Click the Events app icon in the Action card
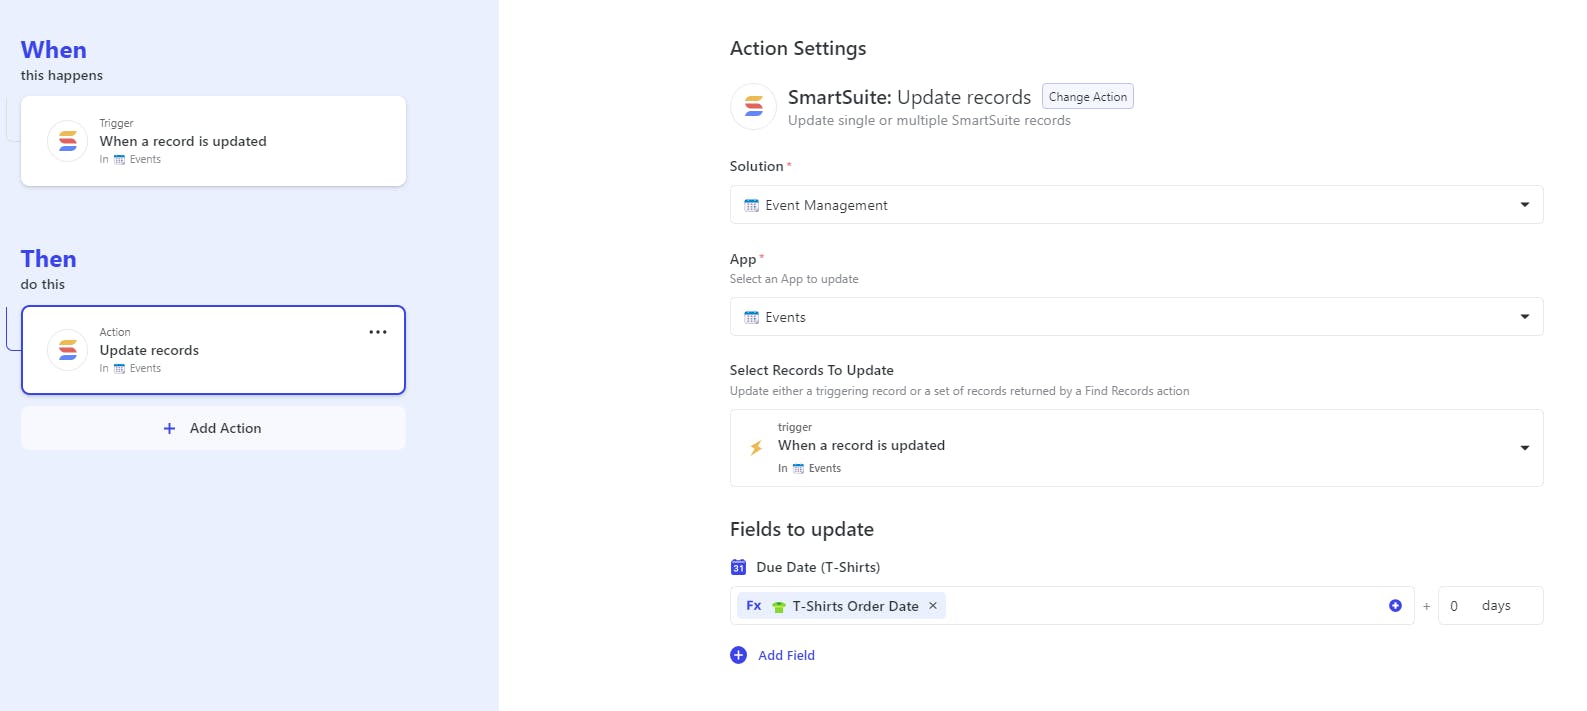1587x711 pixels. pos(120,369)
